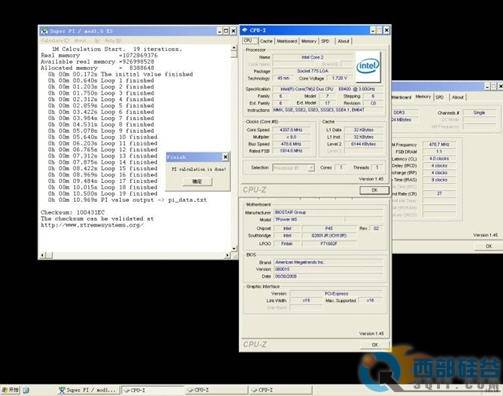Screen dimensions: 503x396
Task: Click the 'Loop 1 finished' line
Action: pyautogui.click(x=101, y=80)
